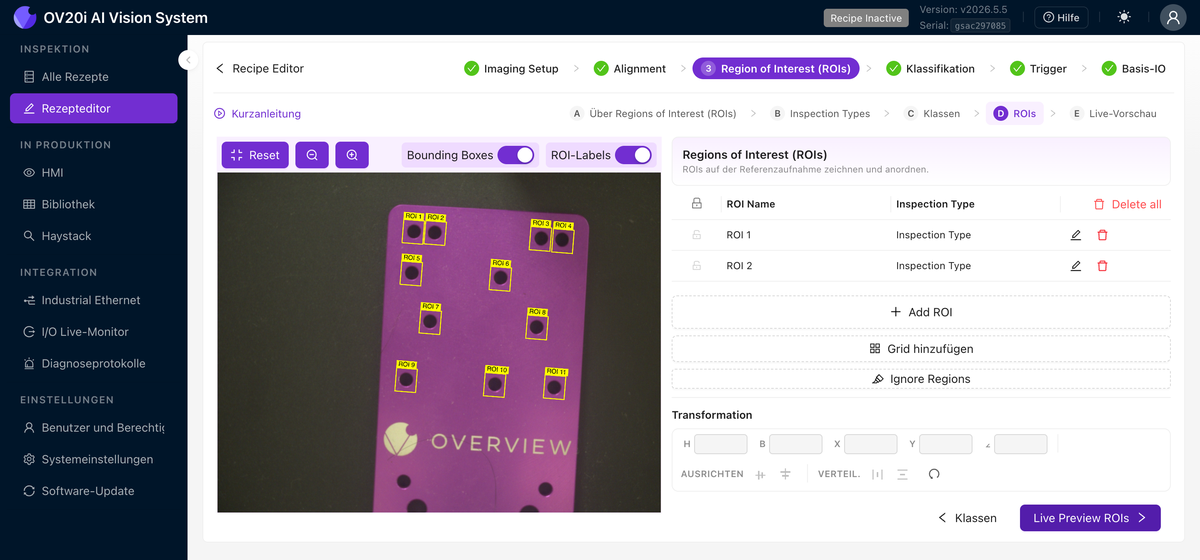Go to the Imaging Setup step
Viewport: 1200px width, 560px height.
pyautogui.click(x=511, y=69)
